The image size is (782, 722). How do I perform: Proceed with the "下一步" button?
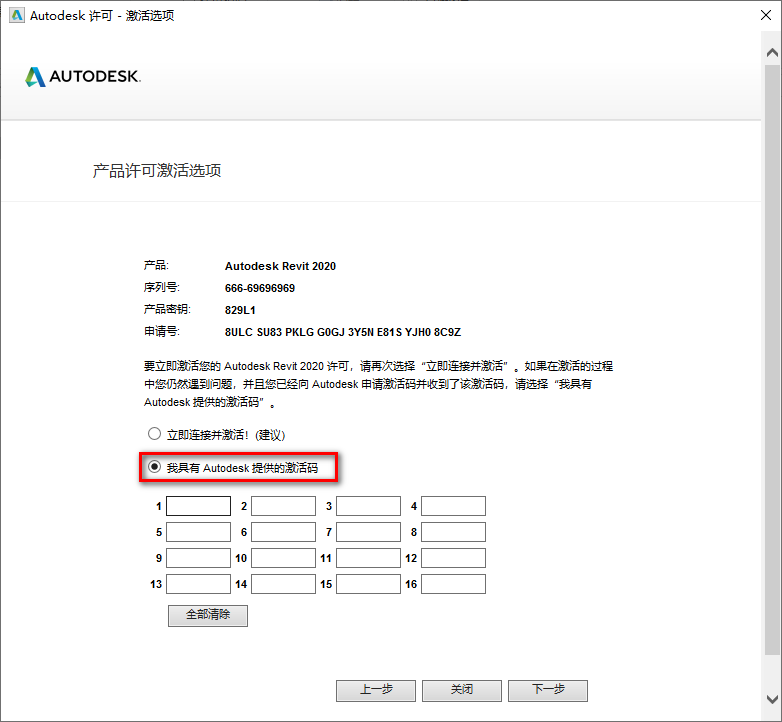click(x=547, y=690)
